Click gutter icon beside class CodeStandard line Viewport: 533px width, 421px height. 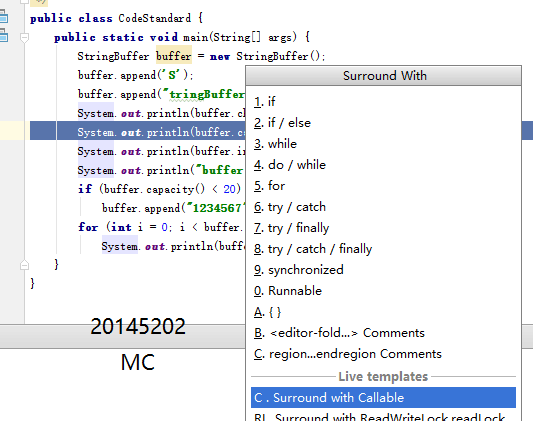(x=3, y=16)
